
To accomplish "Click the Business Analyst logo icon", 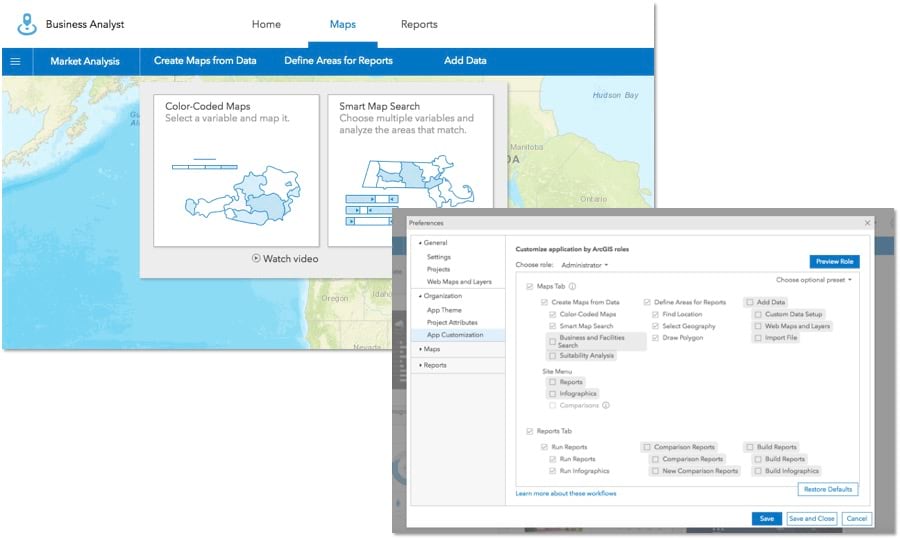I will (x=26, y=24).
